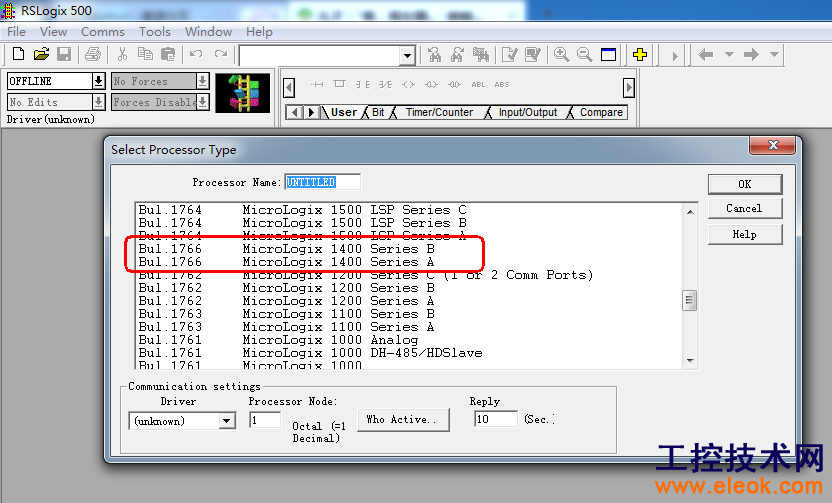The height and width of the screenshot is (503, 832).
Task: Click the yellow plus icon in toolbar
Action: click(x=640, y=54)
